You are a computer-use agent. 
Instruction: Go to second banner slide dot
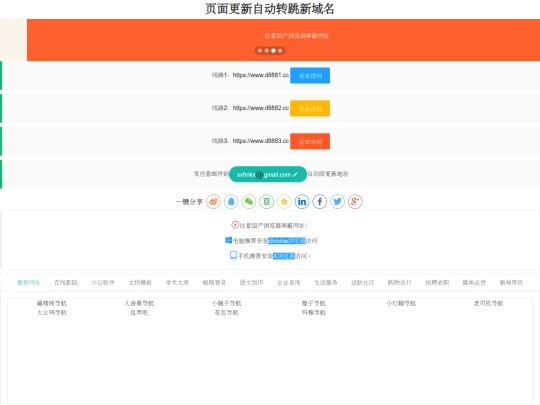[x=267, y=51]
